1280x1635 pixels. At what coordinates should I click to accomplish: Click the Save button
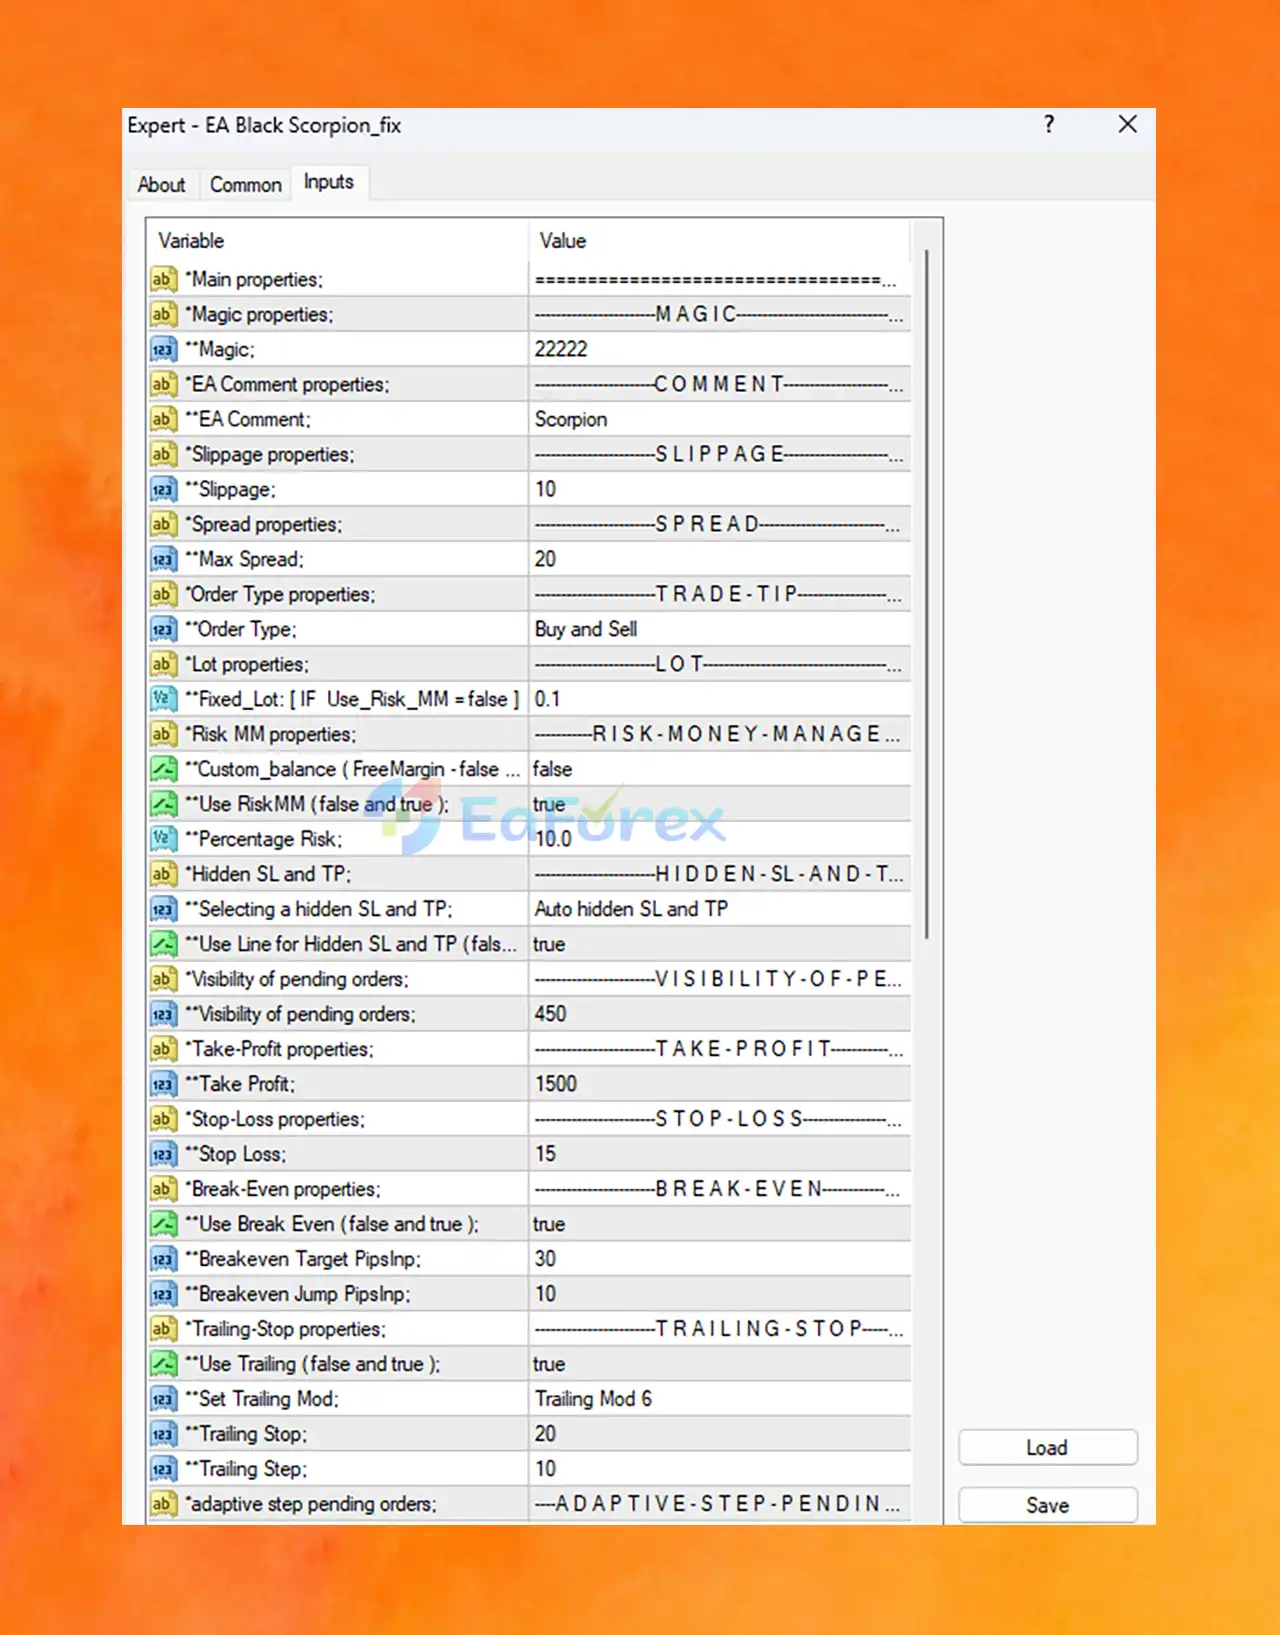[x=1047, y=1505]
